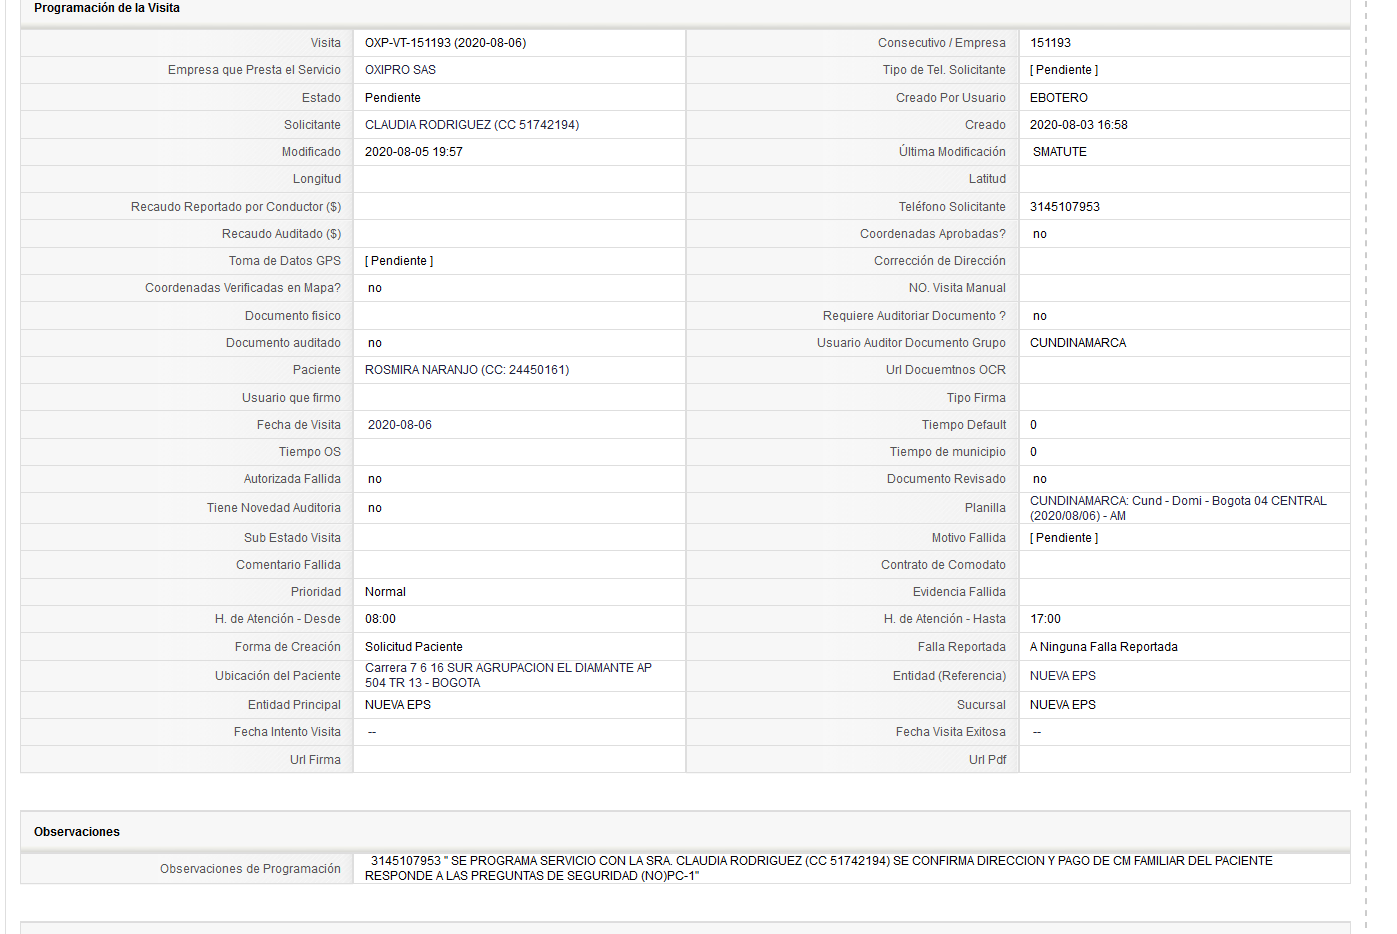Click the Tipo de Tel. Solicitante [Pendiente] value
The width and height of the screenshot is (1397, 934).
tap(1064, 70)
